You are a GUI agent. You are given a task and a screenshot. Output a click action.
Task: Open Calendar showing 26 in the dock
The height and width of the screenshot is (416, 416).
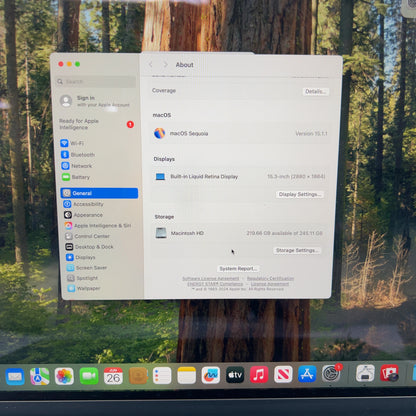click(113, 376)
